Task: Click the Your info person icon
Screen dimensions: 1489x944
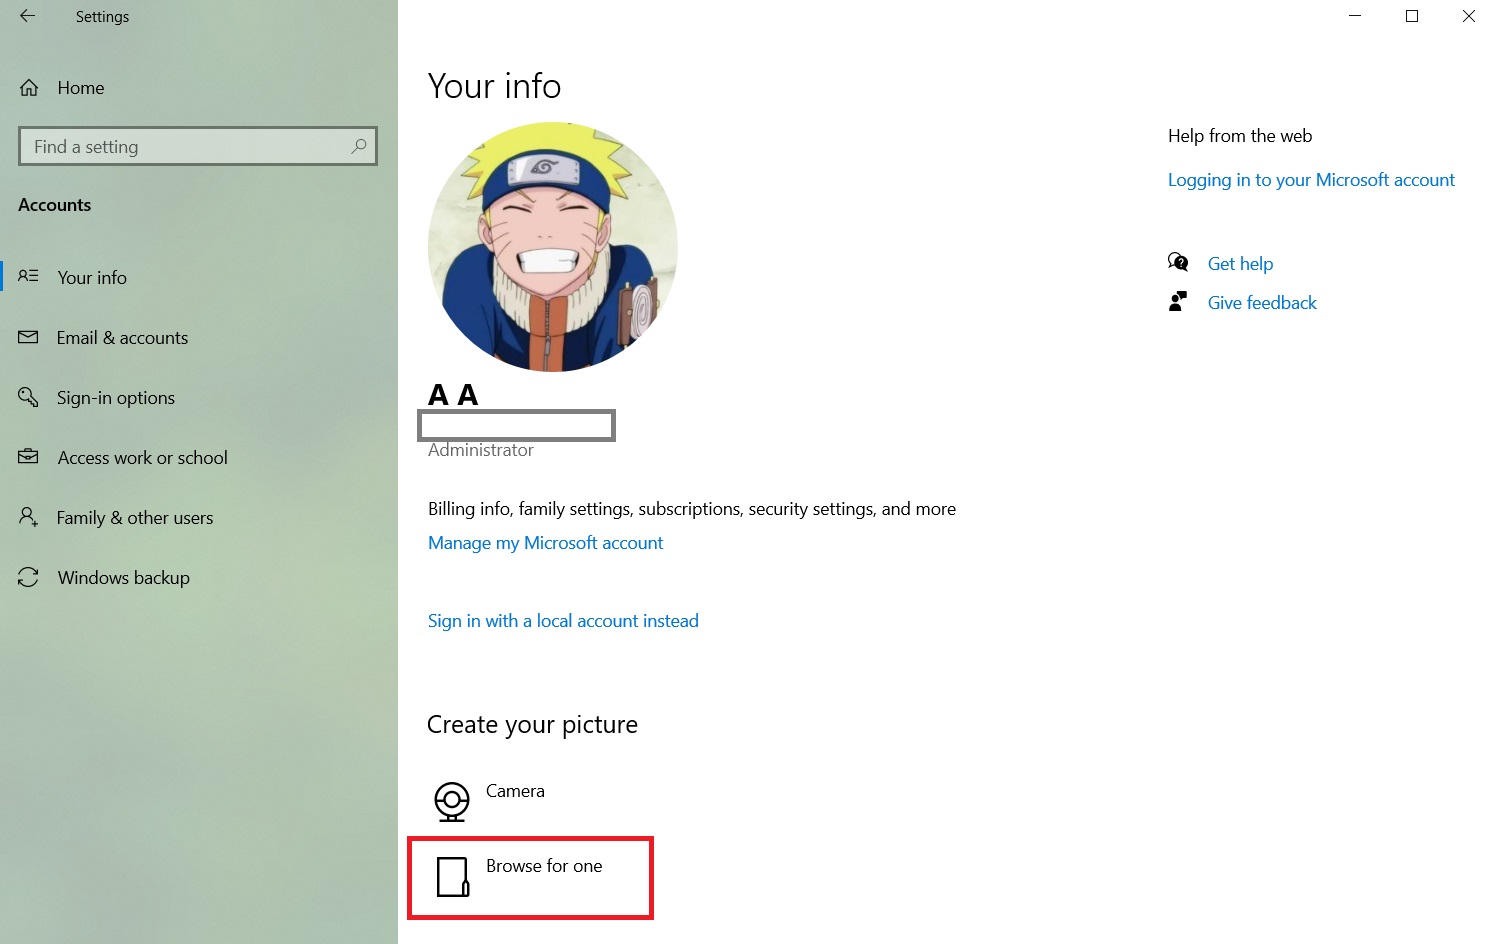Action: point(28,276)
